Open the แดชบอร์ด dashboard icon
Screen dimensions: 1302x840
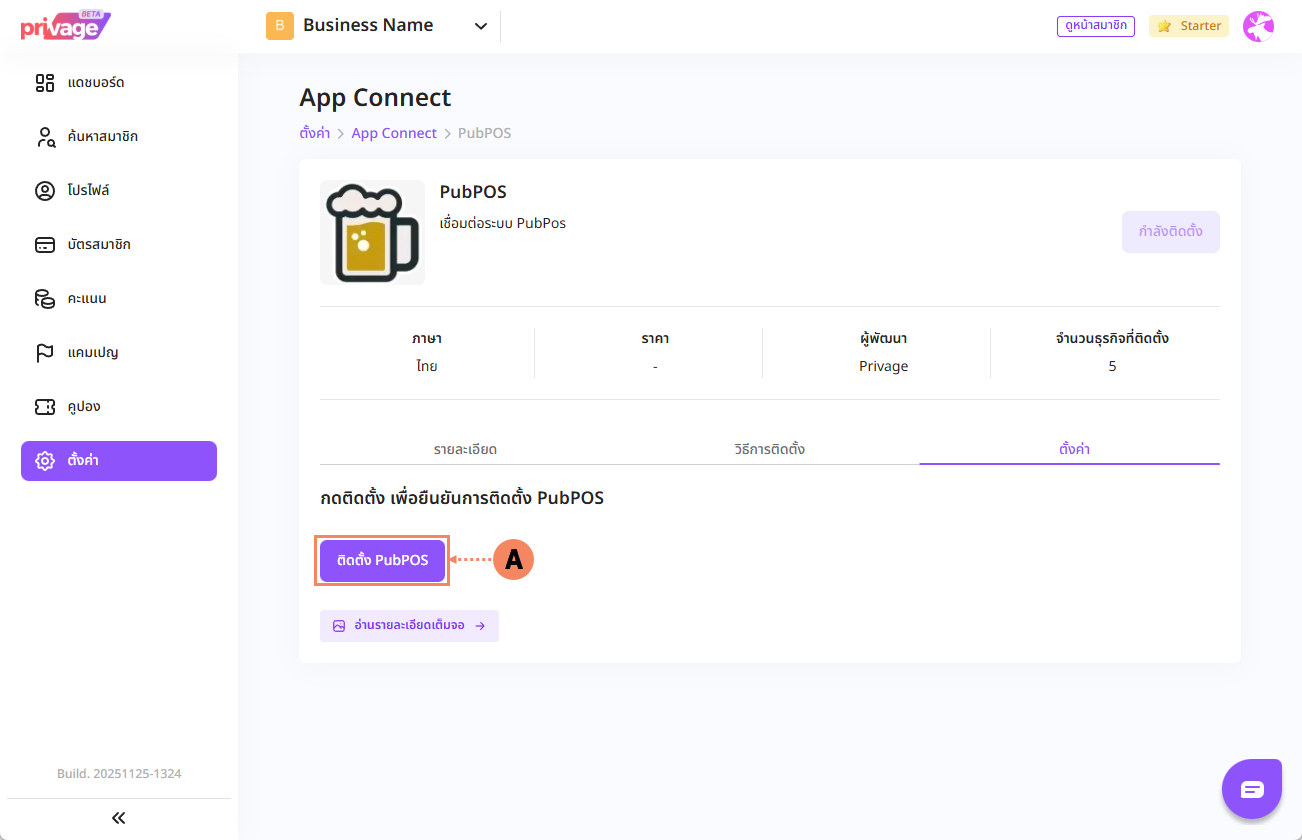click(x=45, y=82)
